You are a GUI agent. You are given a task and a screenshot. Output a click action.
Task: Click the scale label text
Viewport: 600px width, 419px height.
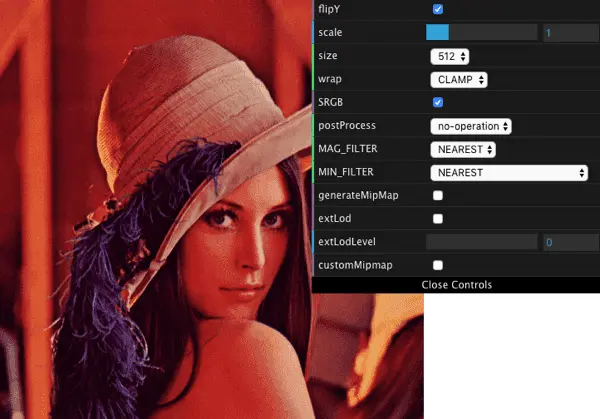point(330,33)
